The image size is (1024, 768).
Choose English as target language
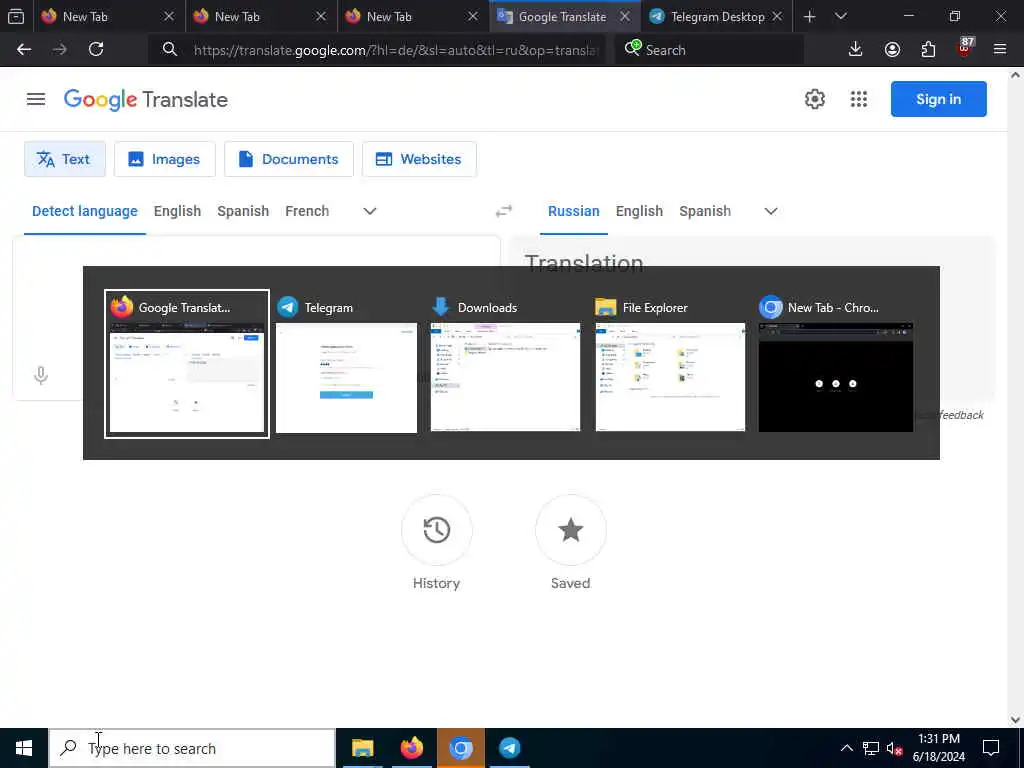pyautogui.click(x=639, y=211)
